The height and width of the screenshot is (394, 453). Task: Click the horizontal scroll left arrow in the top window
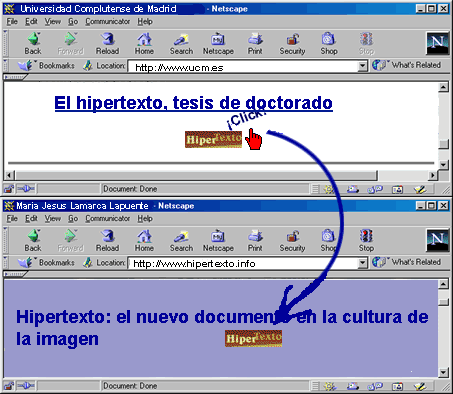(9, 175)
